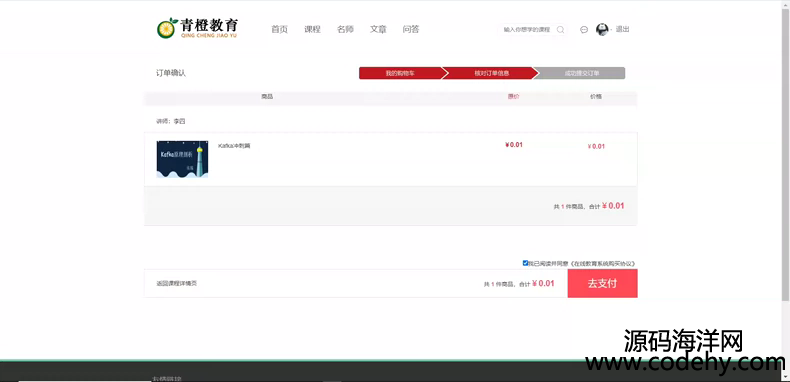Uncheck the purchase agreement checkbox
790x382 pixels.
point(525,263)
